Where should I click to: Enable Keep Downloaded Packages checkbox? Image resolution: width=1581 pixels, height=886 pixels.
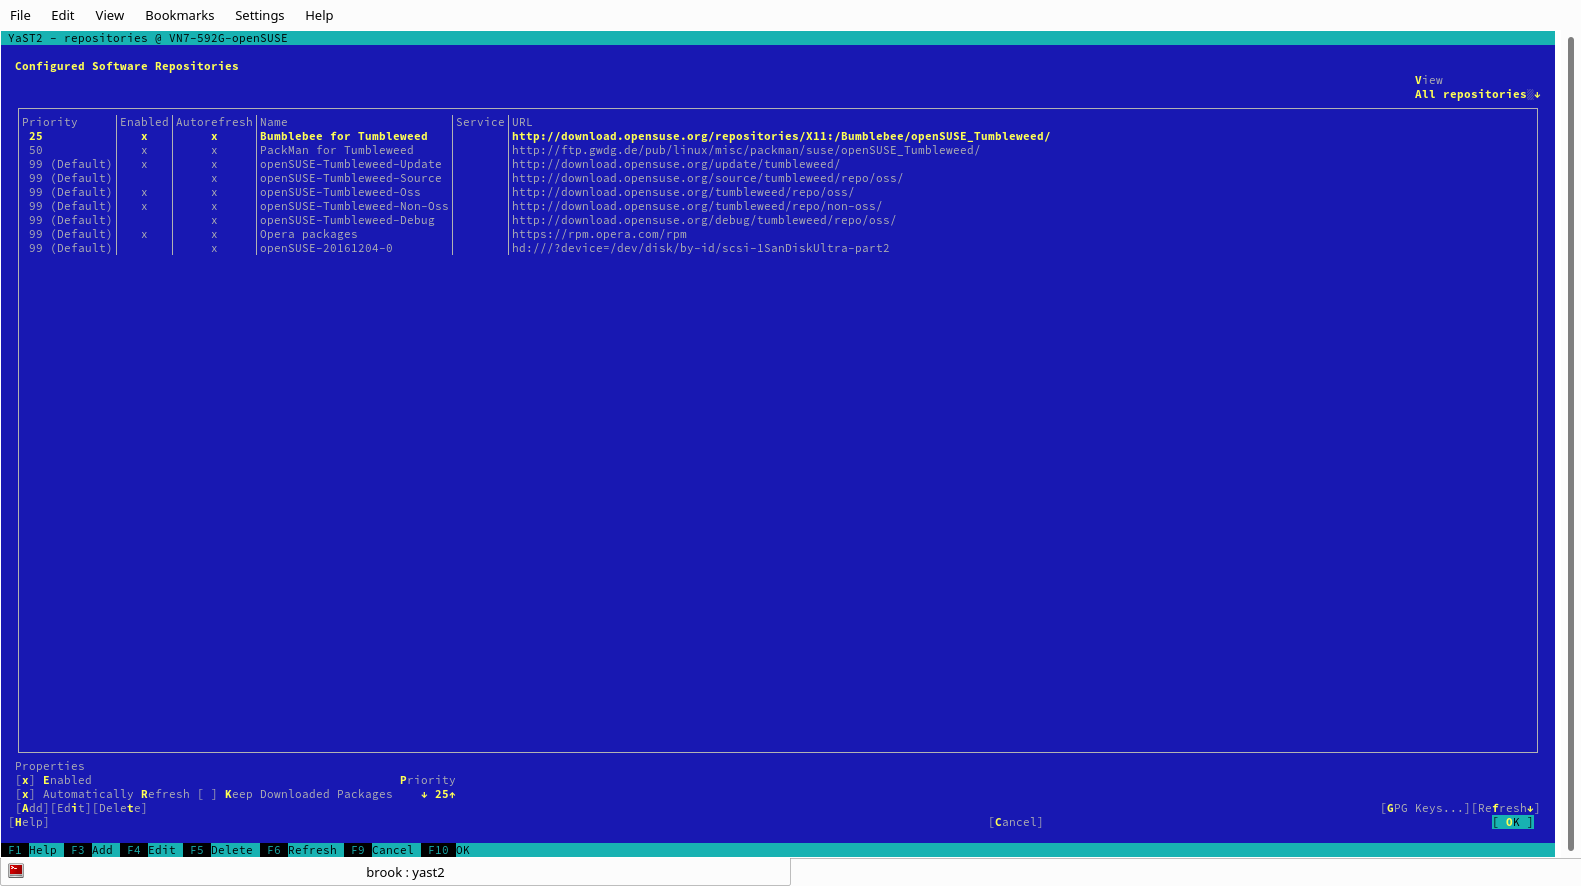(207, 794)
